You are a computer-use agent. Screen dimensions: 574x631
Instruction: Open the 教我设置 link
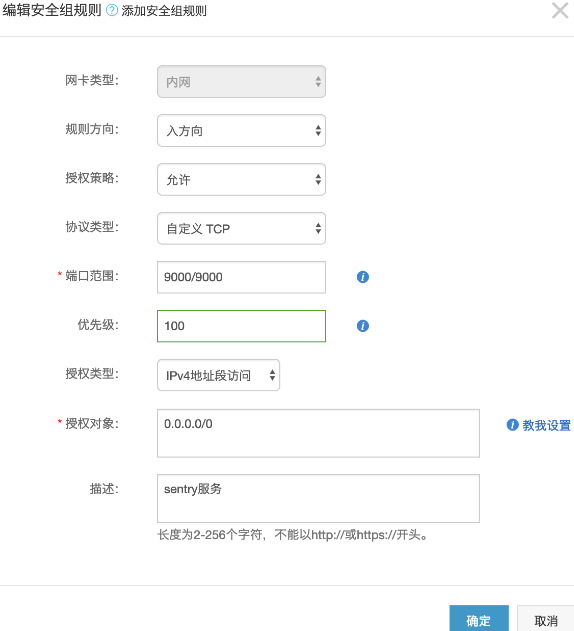pyautogui.click(x=546, y=425)
